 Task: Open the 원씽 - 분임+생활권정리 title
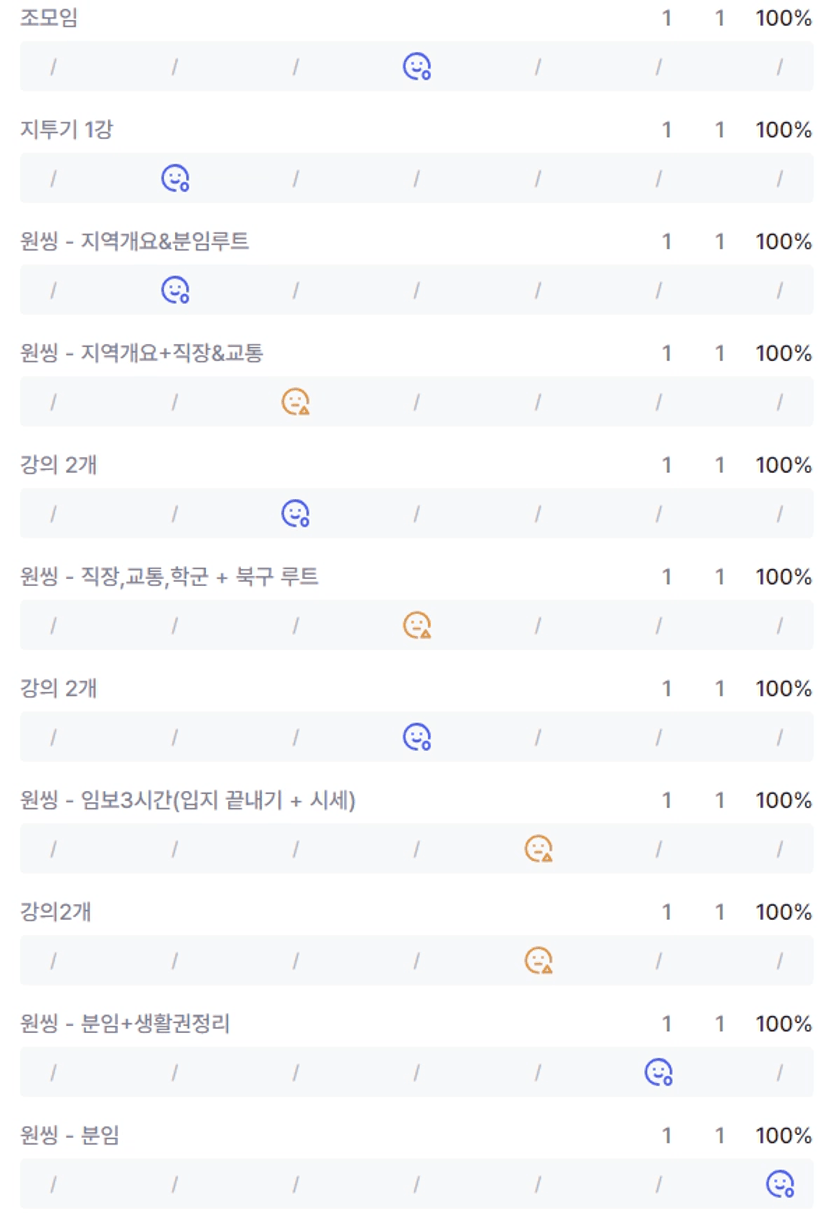(x=125, y=1024)
